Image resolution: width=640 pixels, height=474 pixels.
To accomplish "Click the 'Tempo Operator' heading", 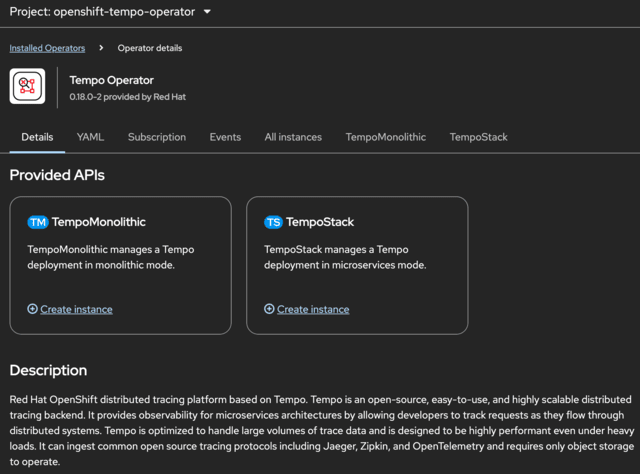I will 111,80.
